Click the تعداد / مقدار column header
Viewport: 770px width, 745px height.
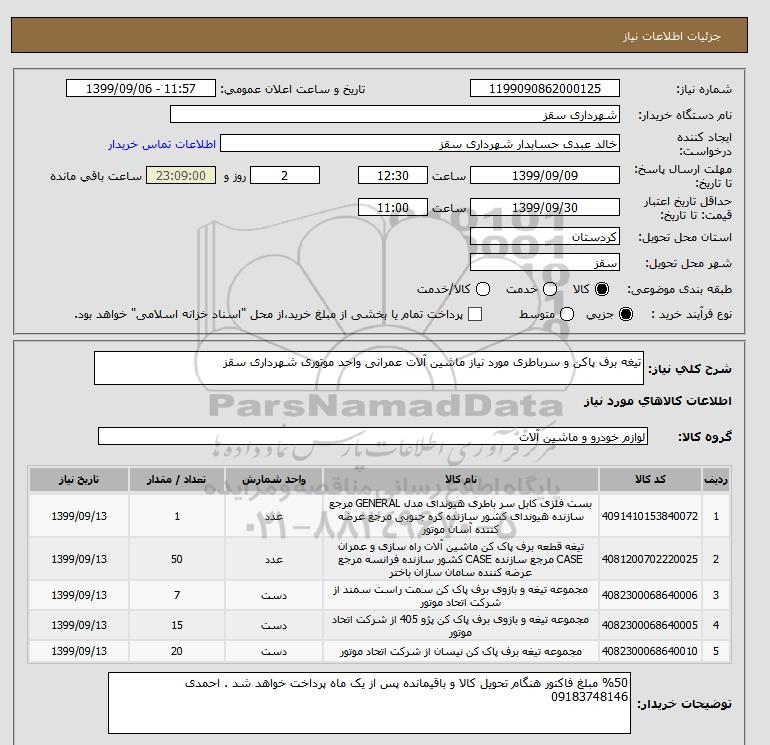tap(177, 479)
